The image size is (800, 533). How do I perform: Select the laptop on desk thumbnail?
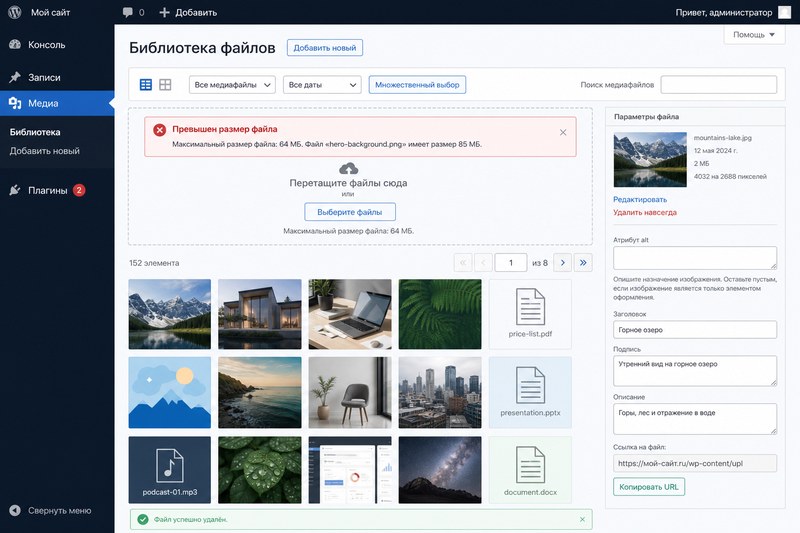pos(350,314)
